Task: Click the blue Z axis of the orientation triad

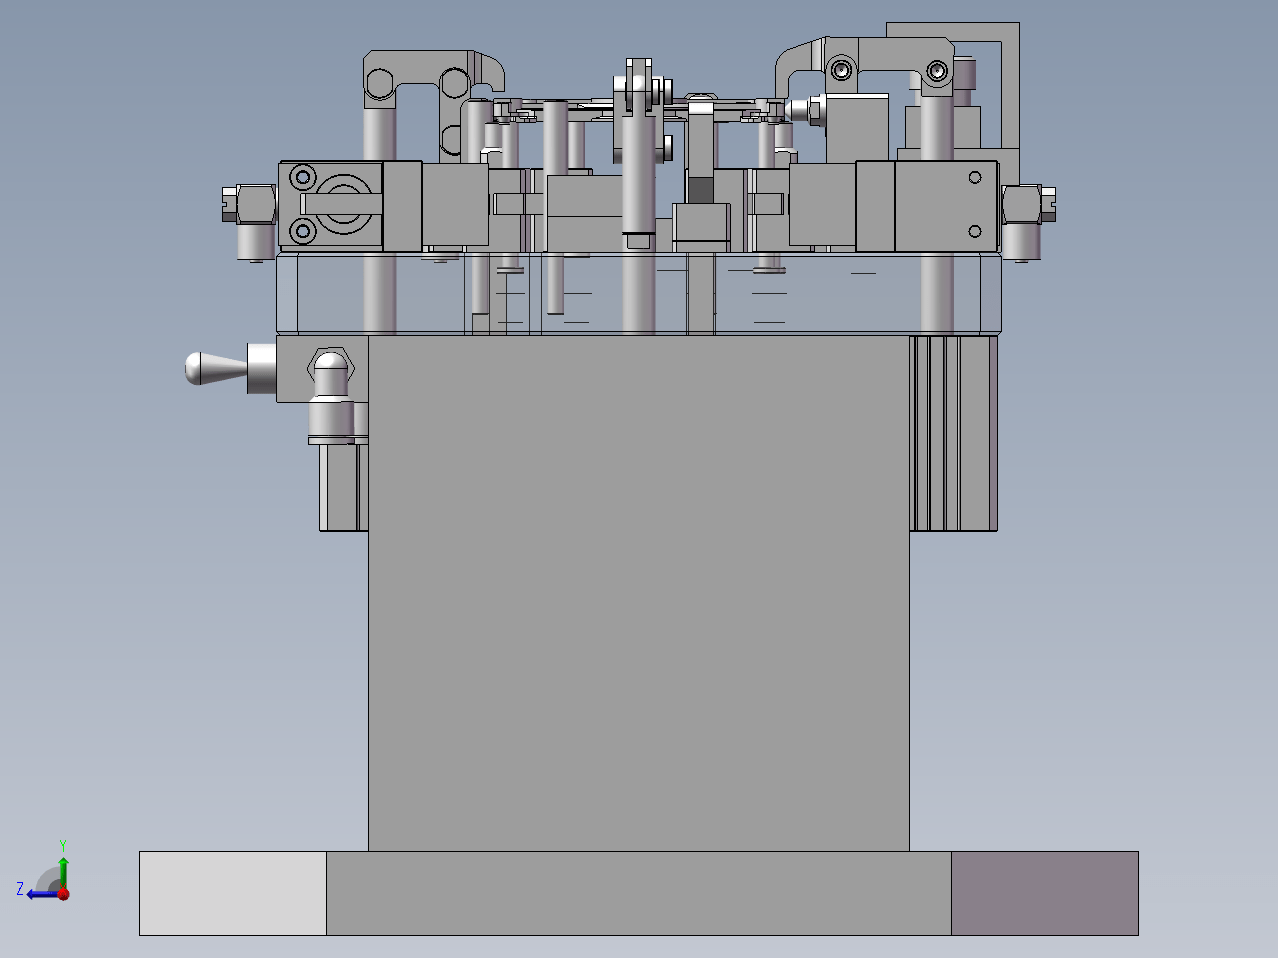Action: coord(42,893)
